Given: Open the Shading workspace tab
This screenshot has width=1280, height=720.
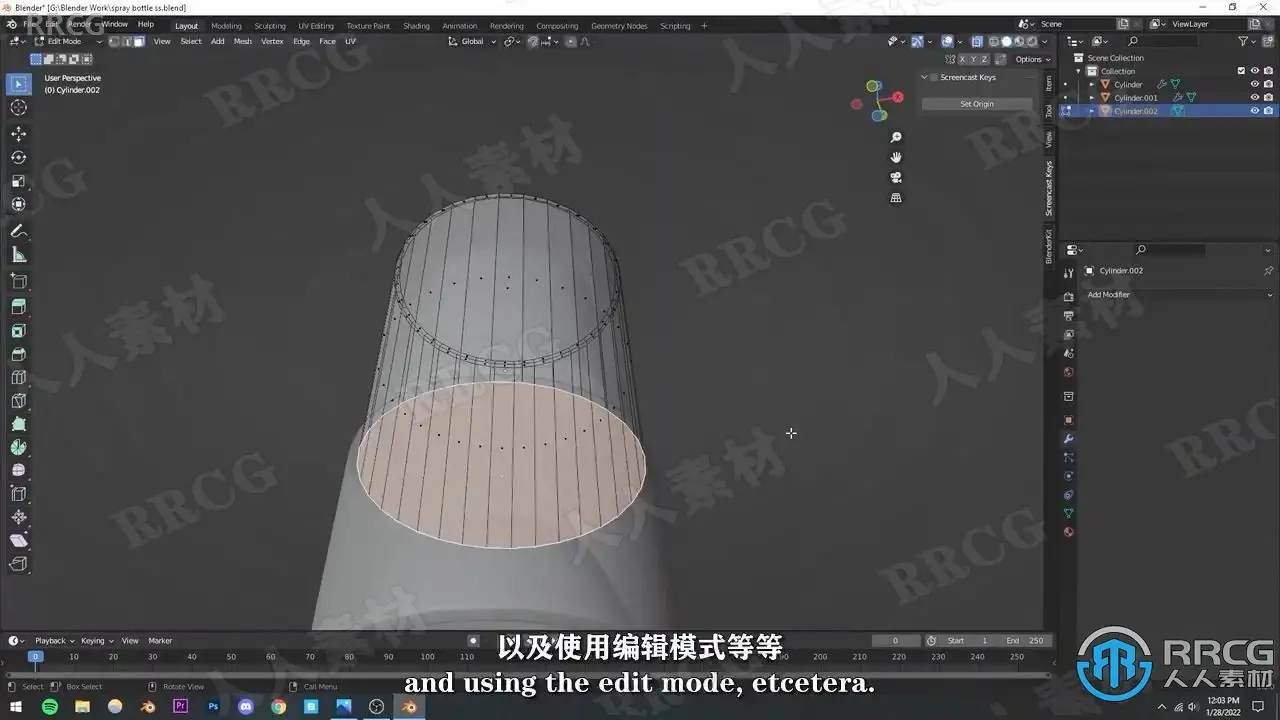Looking at the screenshot, I should click(416, 26).
